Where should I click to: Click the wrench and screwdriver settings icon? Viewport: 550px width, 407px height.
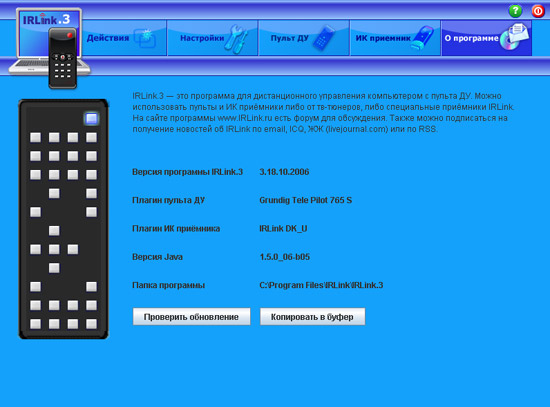237,39
